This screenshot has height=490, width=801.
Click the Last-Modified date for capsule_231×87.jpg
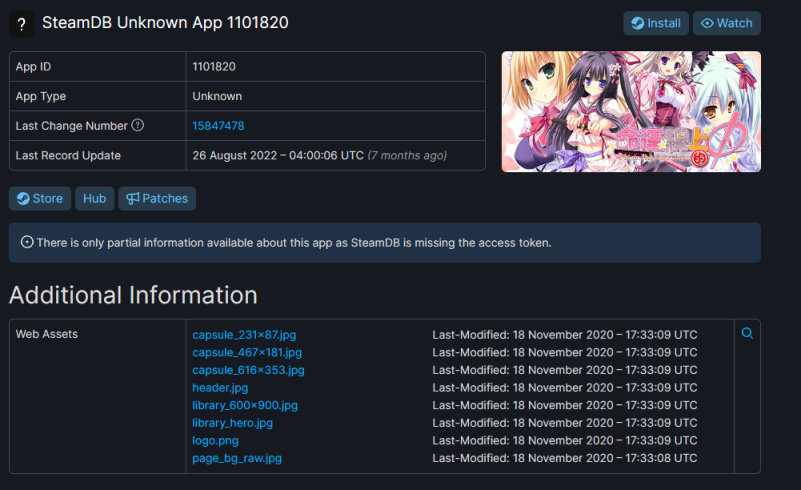tap(565, 335)
